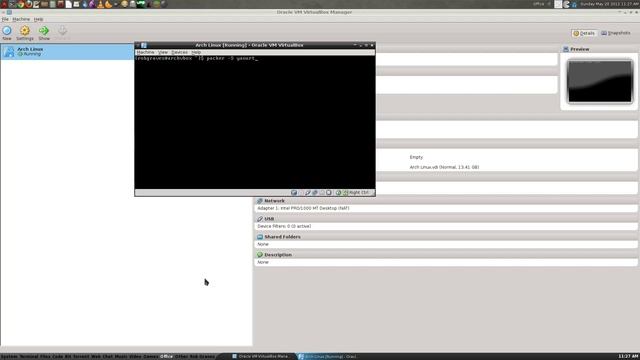Image resolution: width=640 pixels, height=360 pixels.
Task: Open the Machine menu in VirtualBox Manager
Action: (x=21, y=19)
